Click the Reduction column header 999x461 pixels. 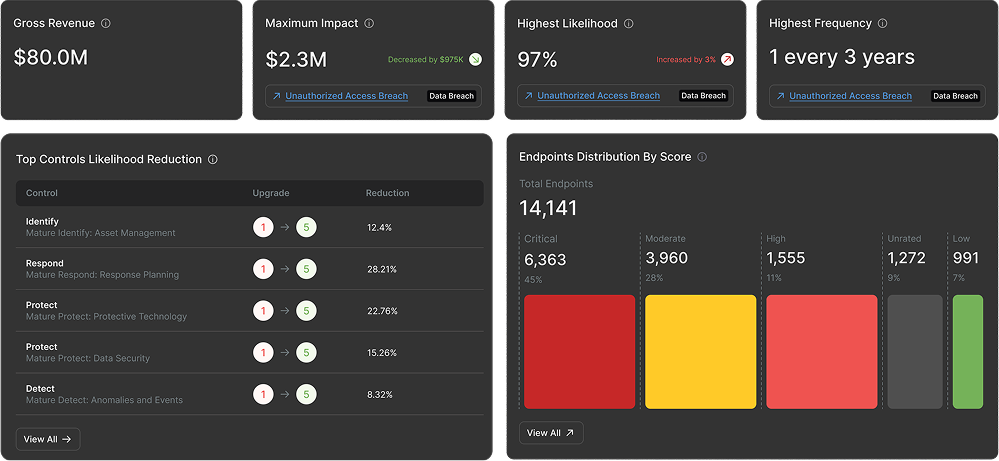387,193
